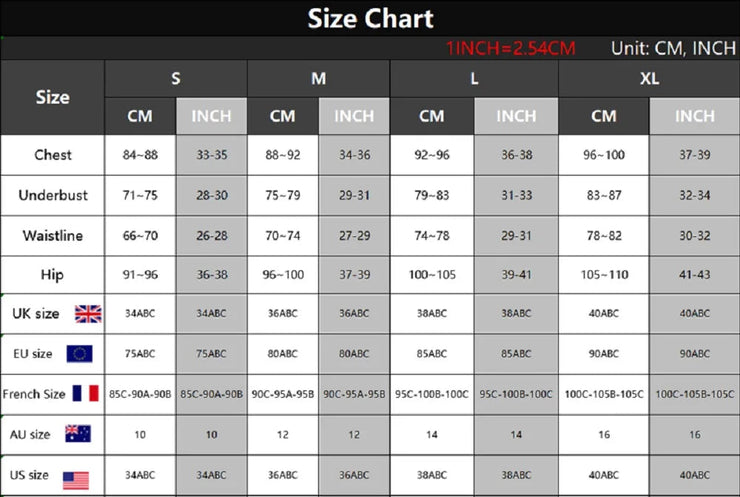Click the Underbust row label

(52, 195)
